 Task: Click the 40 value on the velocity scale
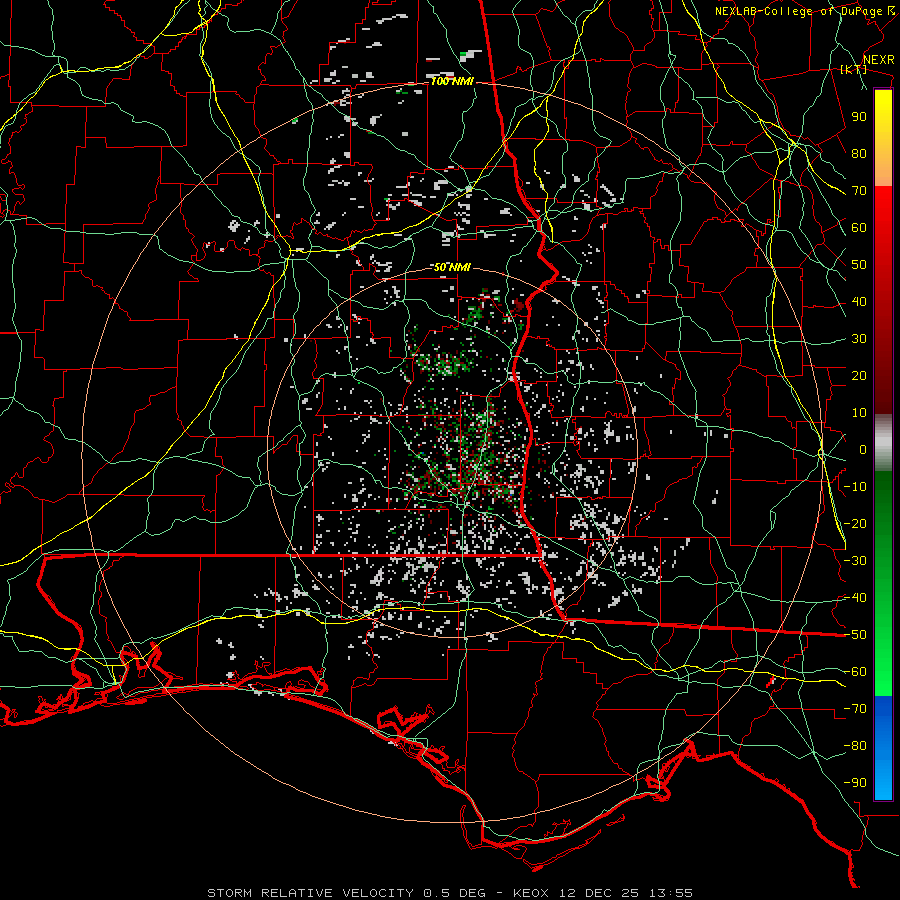click(x=859, y=302)
